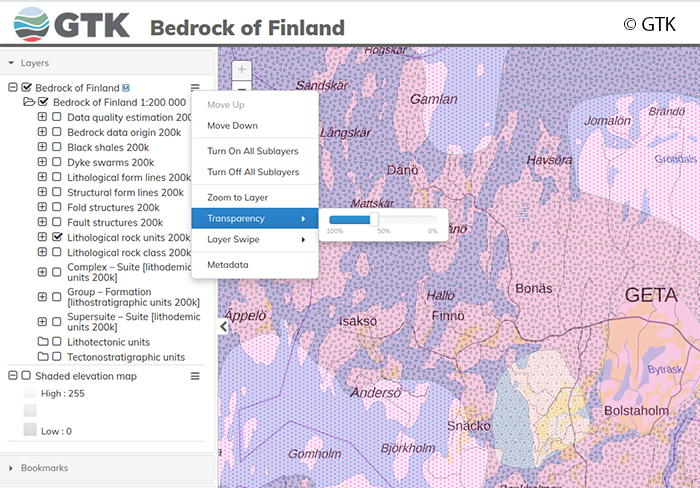Enable the Black shales 200k checkbox
This screenshot has height=488, width=700.
click(57, 147)
